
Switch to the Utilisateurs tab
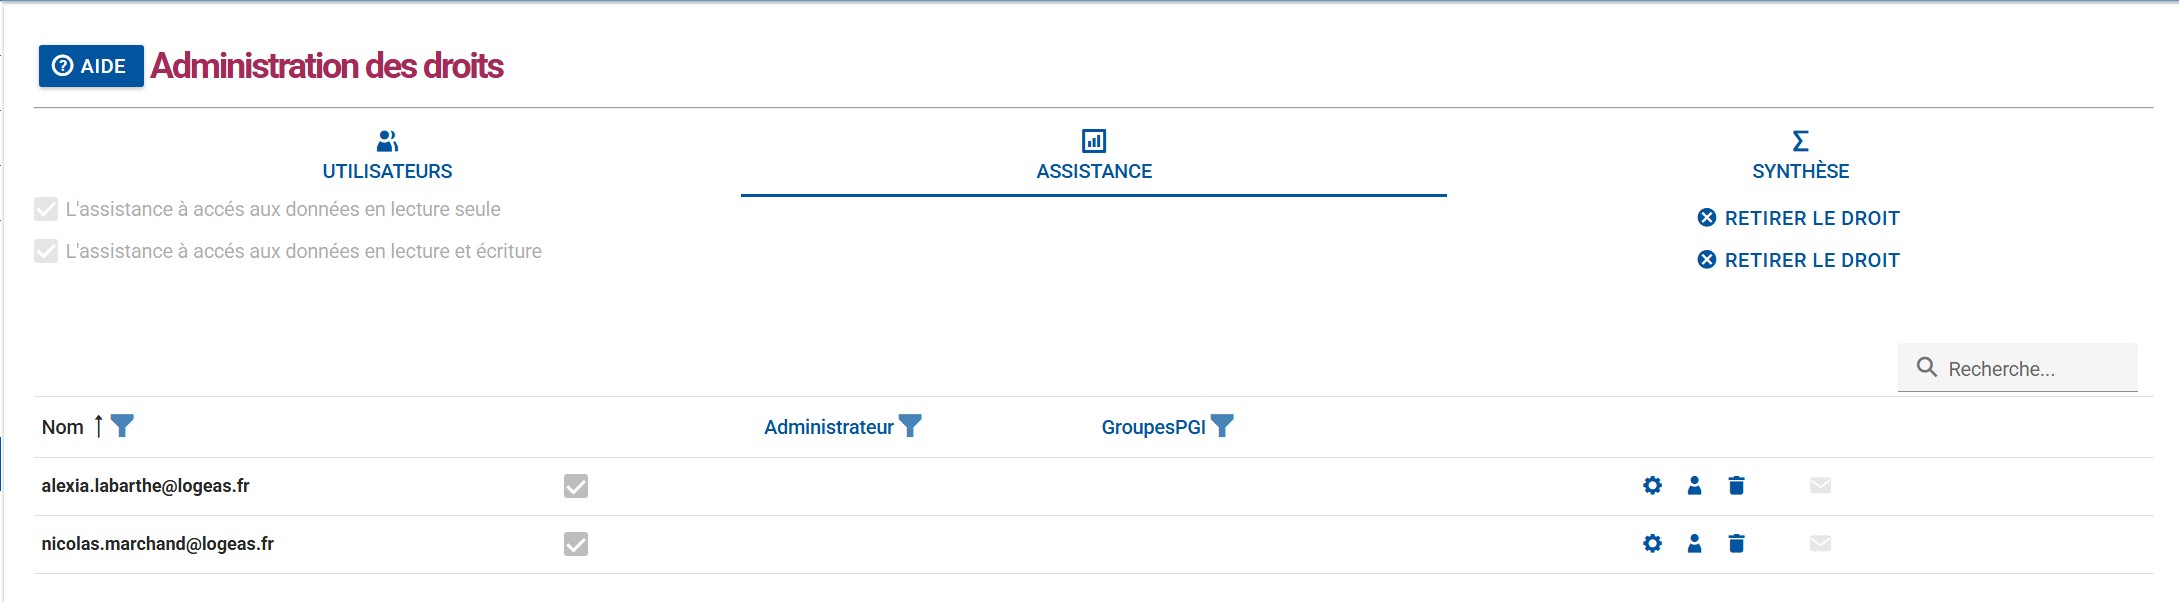pyautogui.click(x=387, y=157)
